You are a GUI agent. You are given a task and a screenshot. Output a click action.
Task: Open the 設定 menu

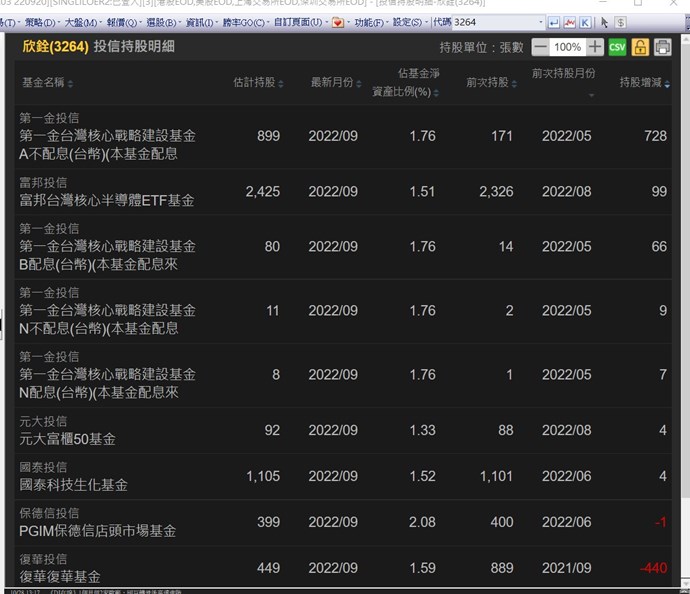[406, 22]
